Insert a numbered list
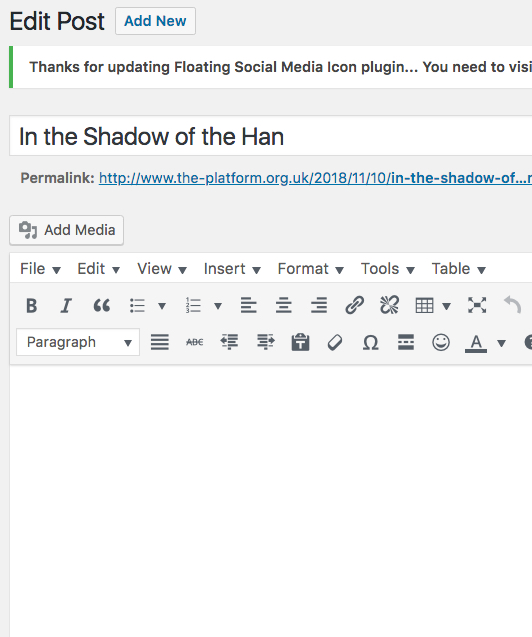The height and width of the screenshot is (637, 532). tap(193, 306)
